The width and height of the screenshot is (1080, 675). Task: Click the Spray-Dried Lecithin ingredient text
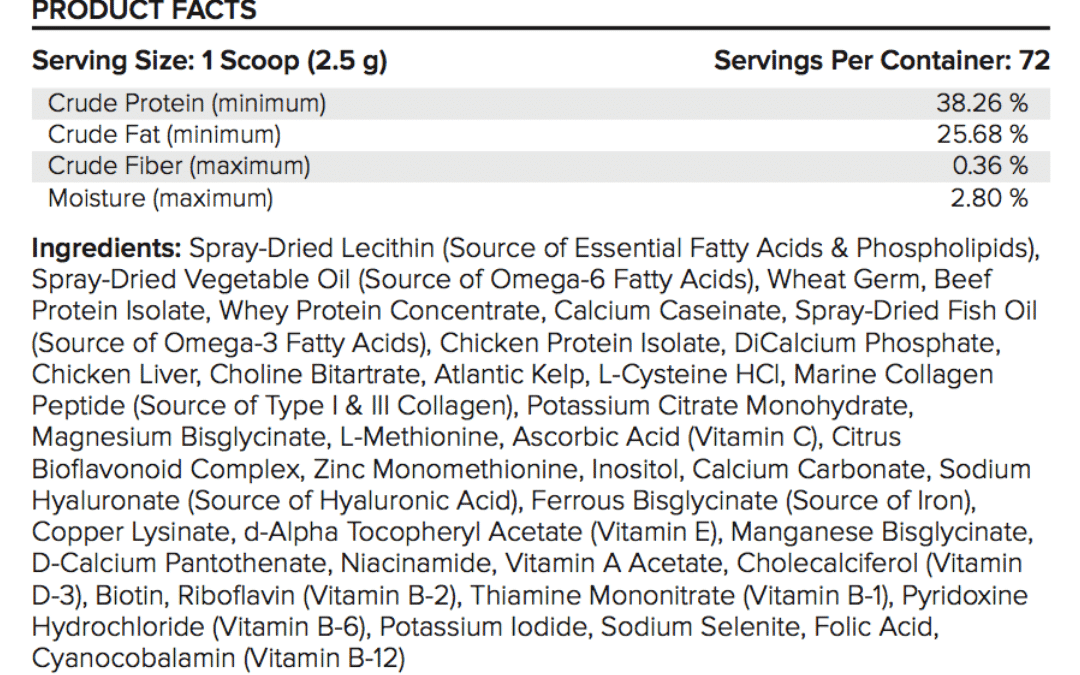tap(312, 248)
